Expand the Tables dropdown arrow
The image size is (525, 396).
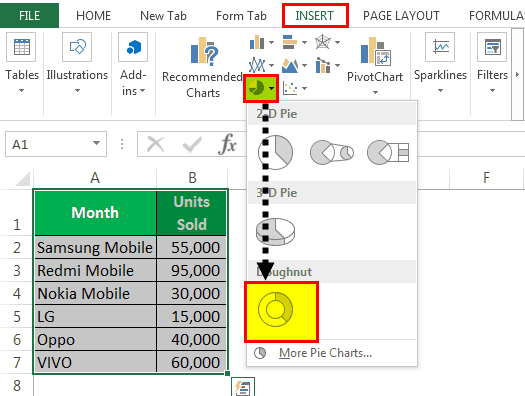(21, 91)
